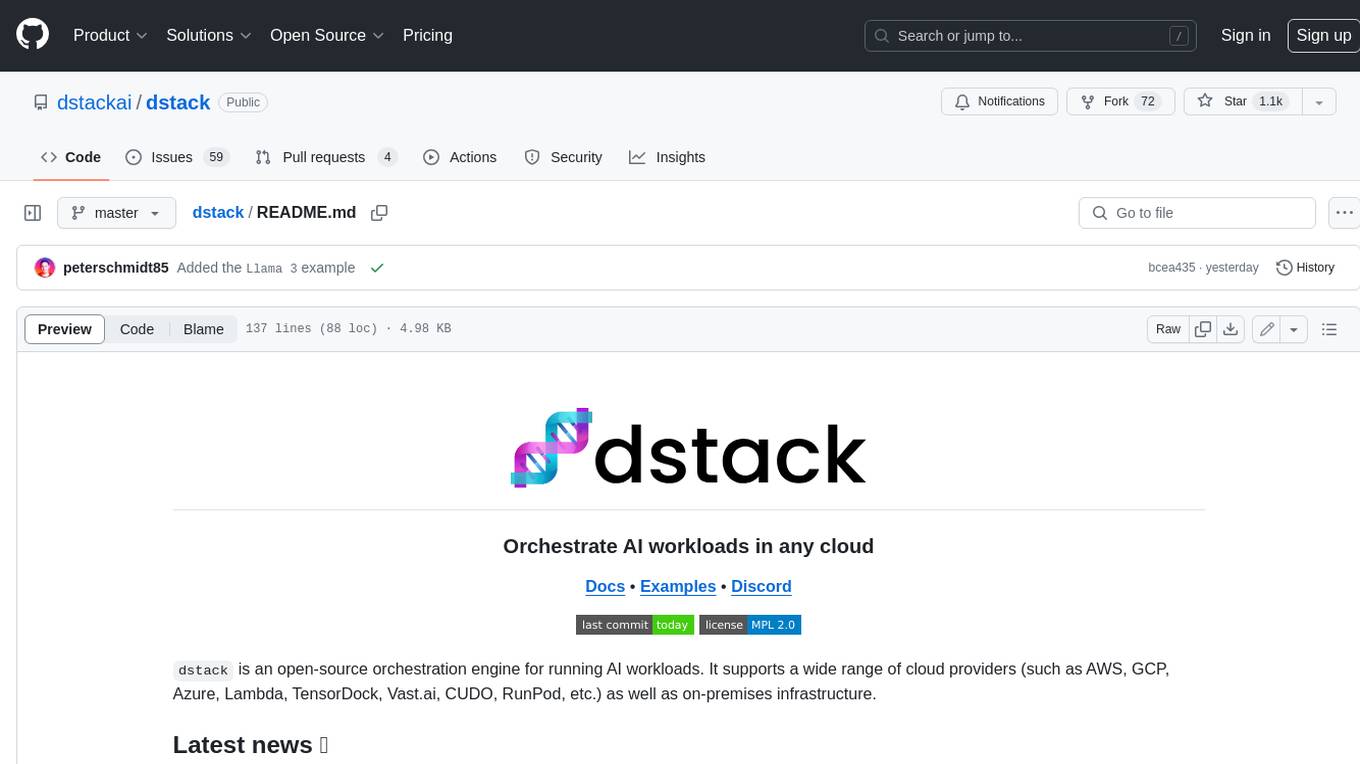Switch to the Actions tab
This screenshot has width=1360, height=764.
pos(460,157)
